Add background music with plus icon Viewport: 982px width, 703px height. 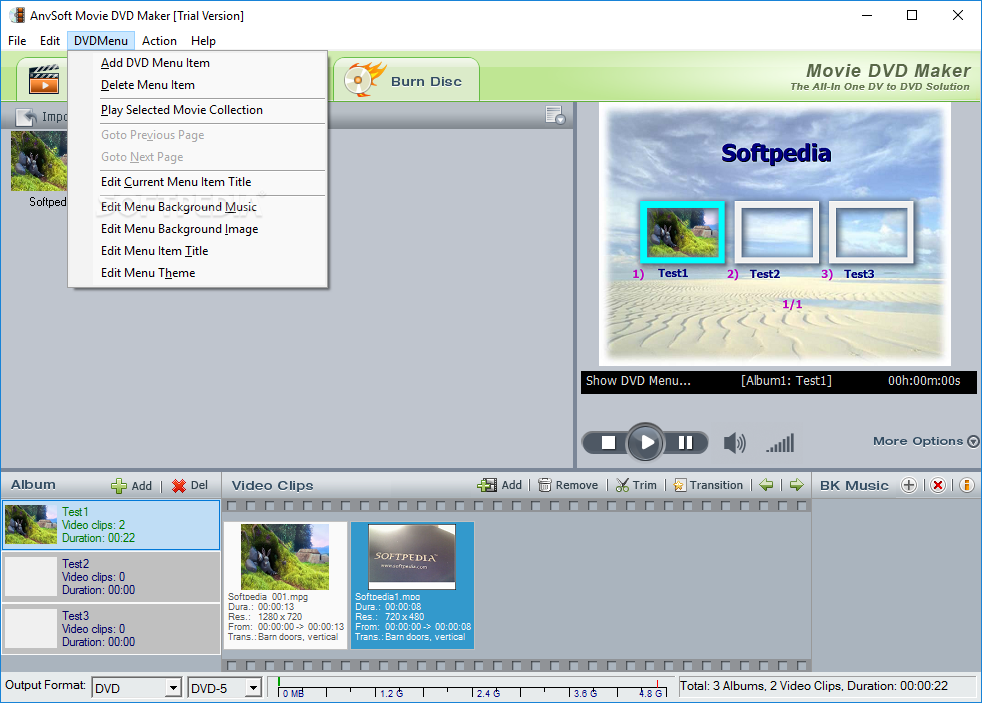point(909,485)
